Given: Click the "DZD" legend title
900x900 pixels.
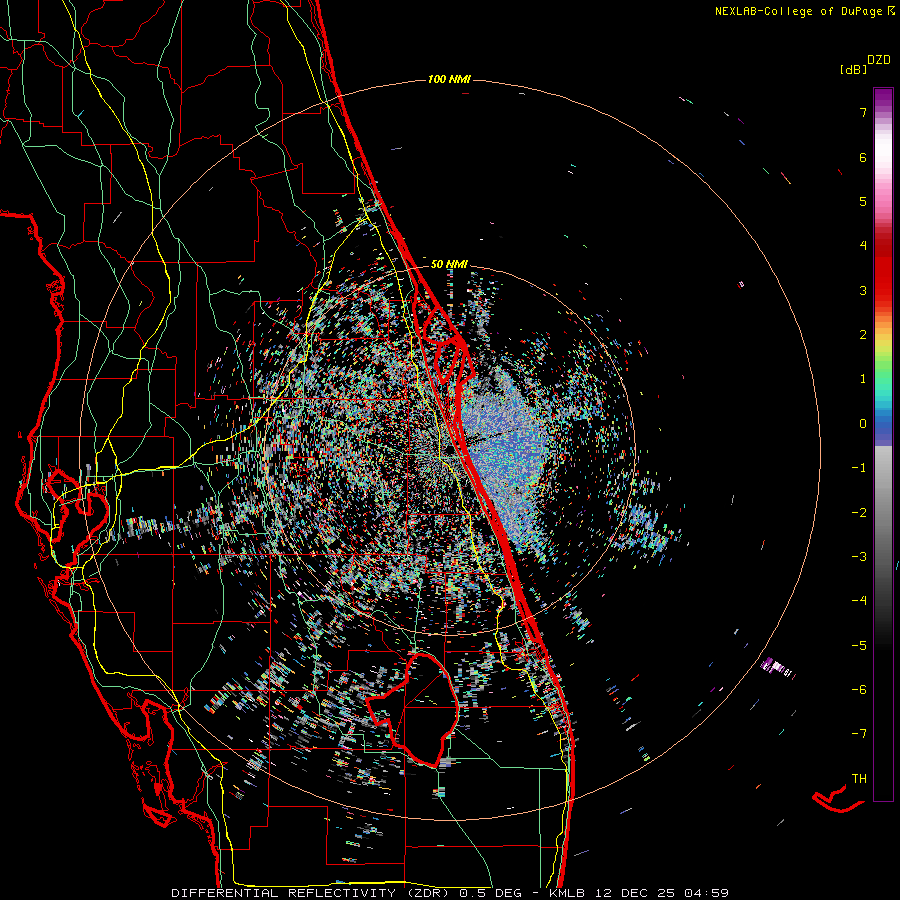Looking at the screenshot, I should click(x=879, y=60).
